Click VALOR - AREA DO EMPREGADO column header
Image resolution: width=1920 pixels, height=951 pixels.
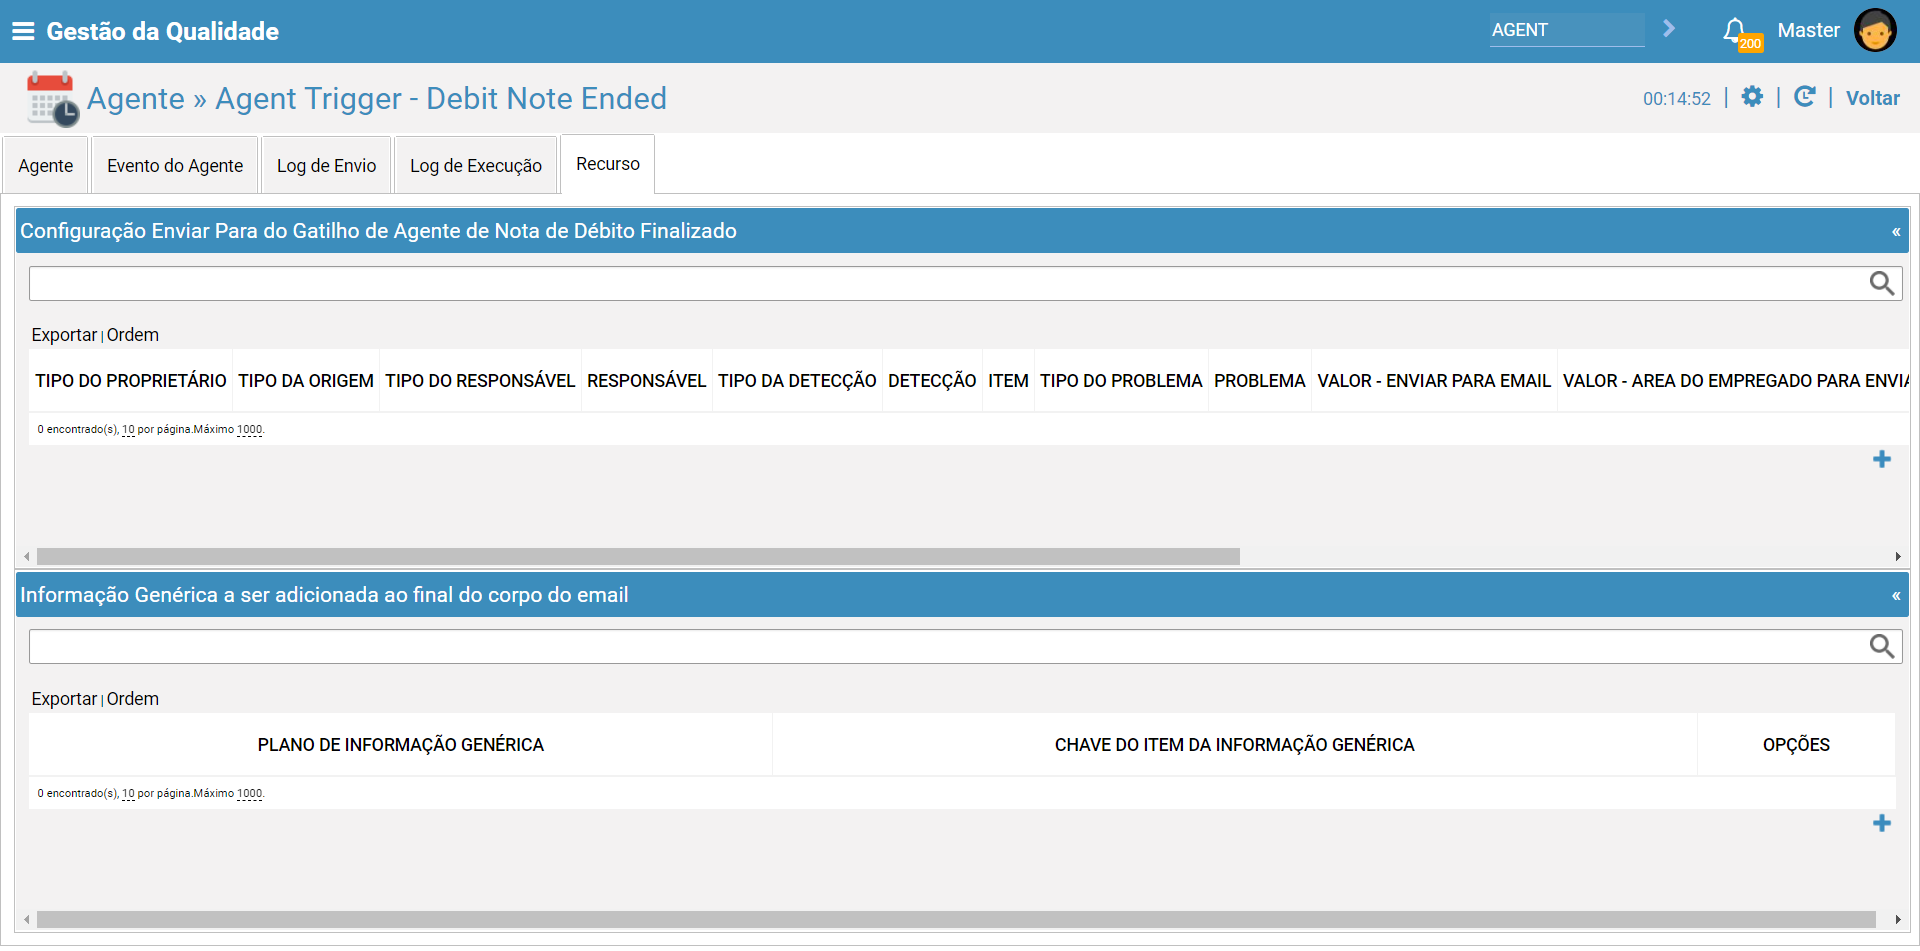(1735, 381)
